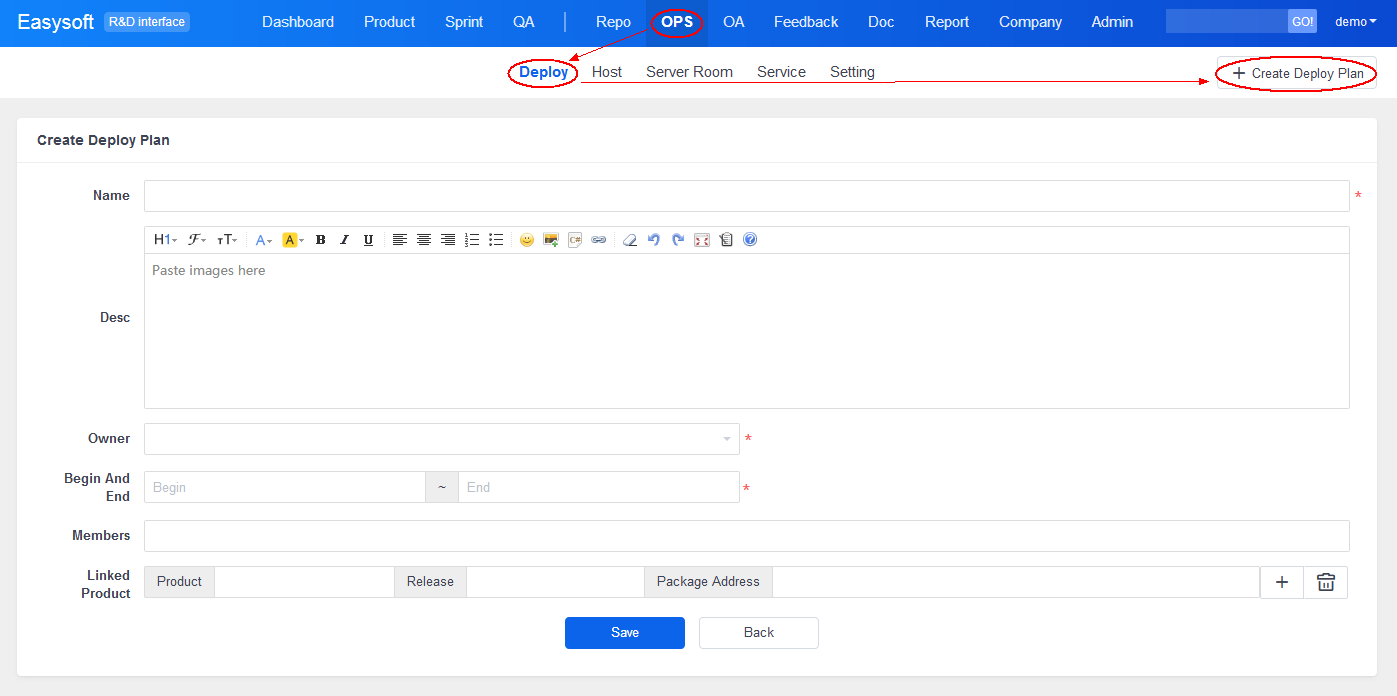Open the editor help icon
The width and height of the screenshot is (1397, 696).
point(750,240)
